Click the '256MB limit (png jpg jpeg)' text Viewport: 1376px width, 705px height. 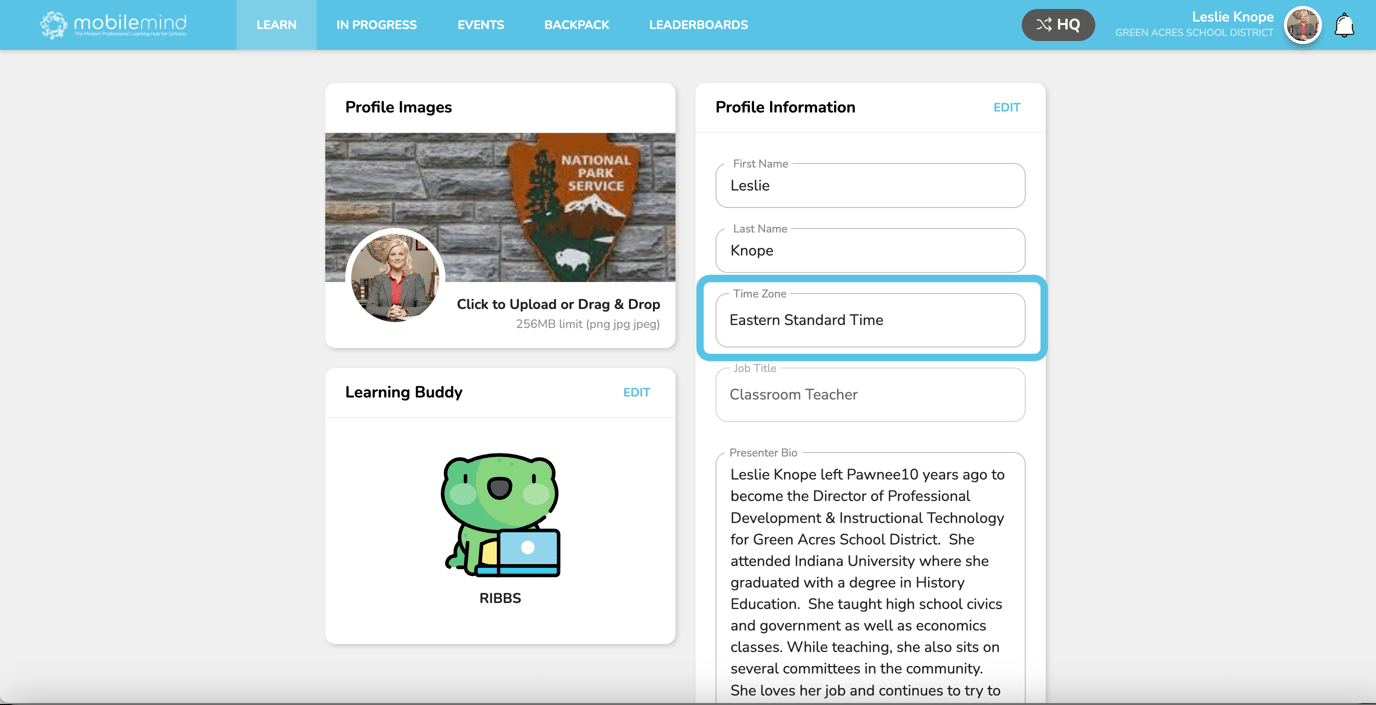click(x=588, y=324)
